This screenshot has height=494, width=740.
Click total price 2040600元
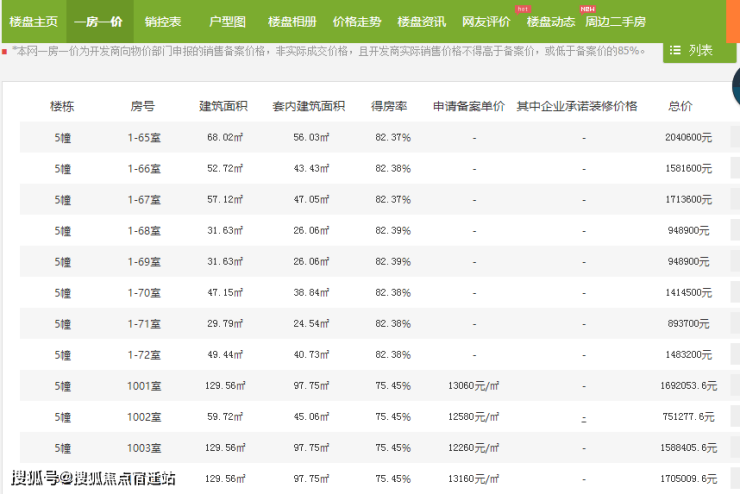tap(689, 137)
